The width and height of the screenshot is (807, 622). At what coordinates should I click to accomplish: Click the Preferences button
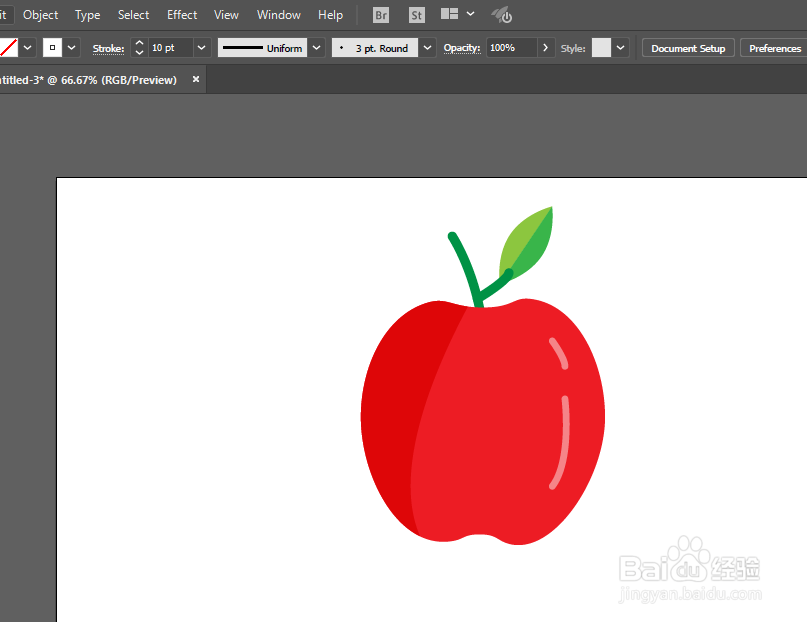click(775, 48)
